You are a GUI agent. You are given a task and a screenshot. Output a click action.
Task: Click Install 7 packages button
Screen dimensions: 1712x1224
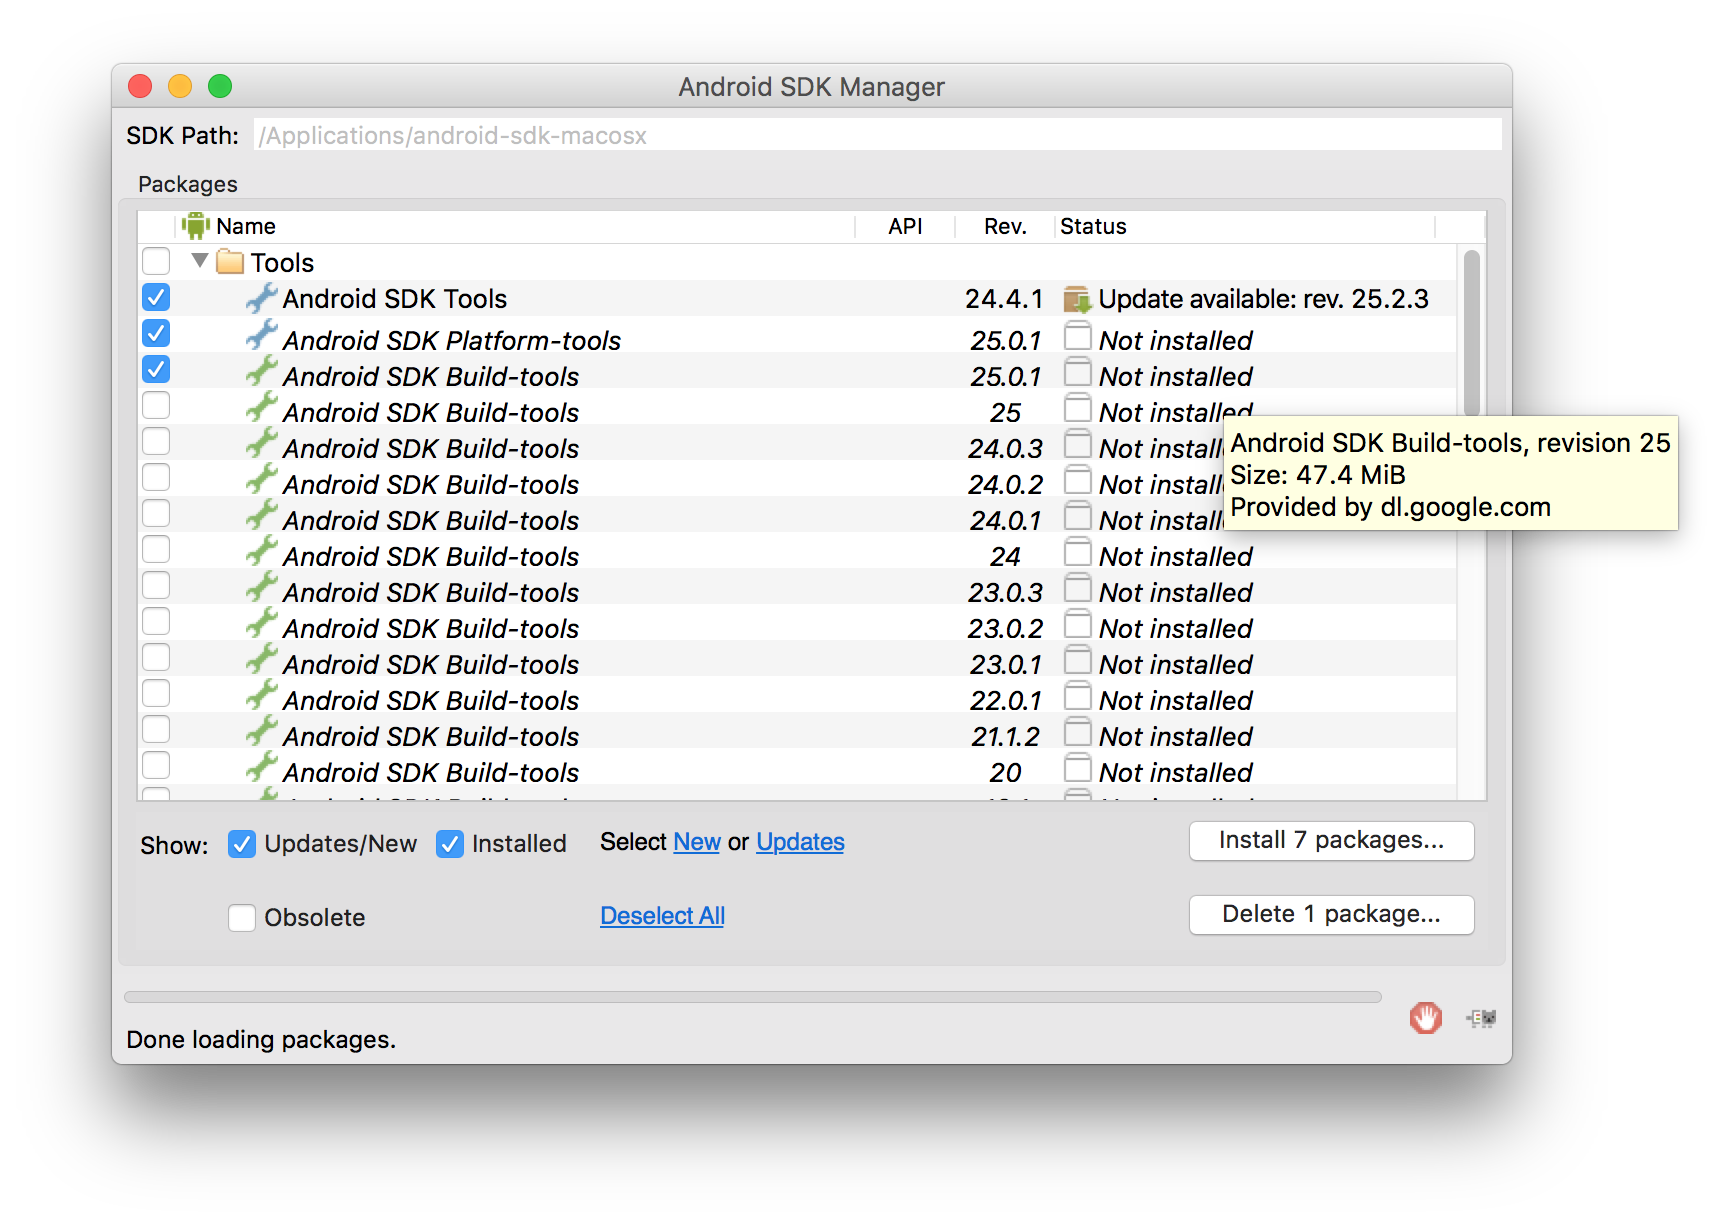pos(1332,841)
